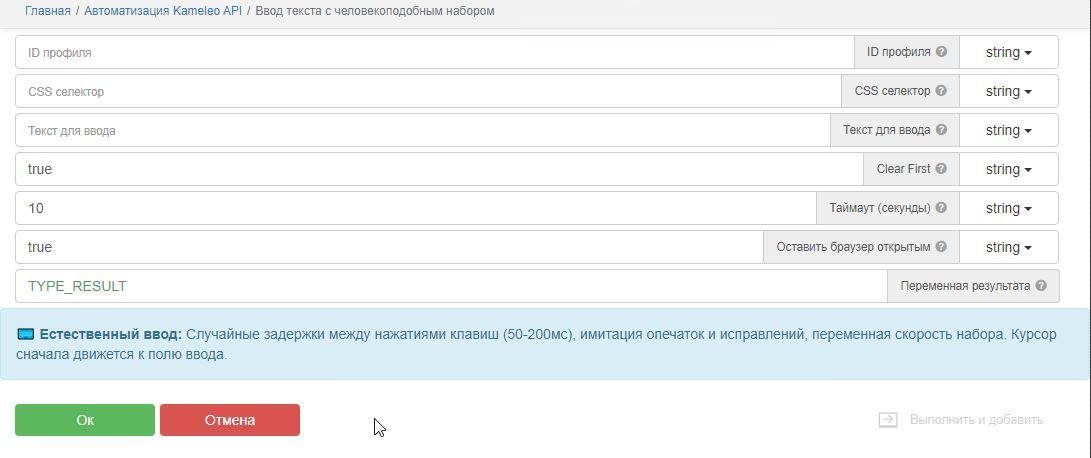Click the Текст для ввода label
1091x458 pixels.
click(886, 130)
